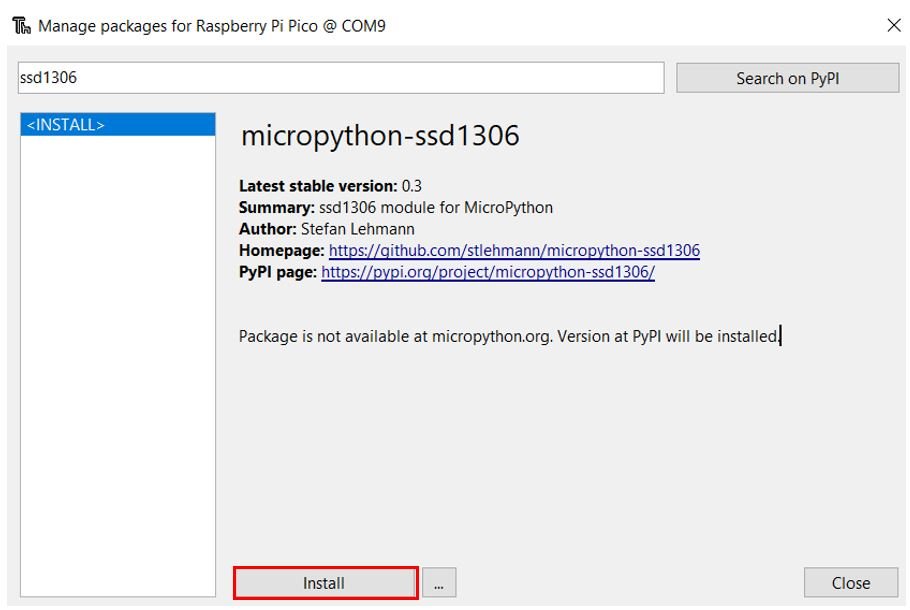This screenshot has width=910, height=610.
Task: Close the package manager with Close button
Action: coord(851,583)
